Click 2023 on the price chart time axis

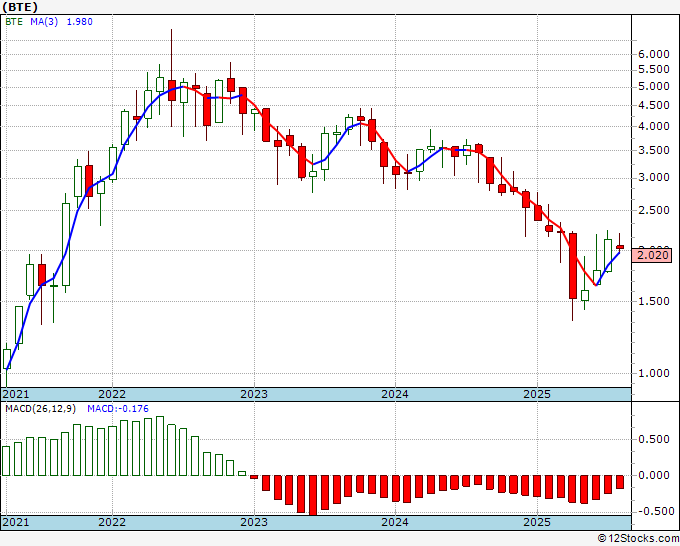pyautogui.click(x=254, y=394)
